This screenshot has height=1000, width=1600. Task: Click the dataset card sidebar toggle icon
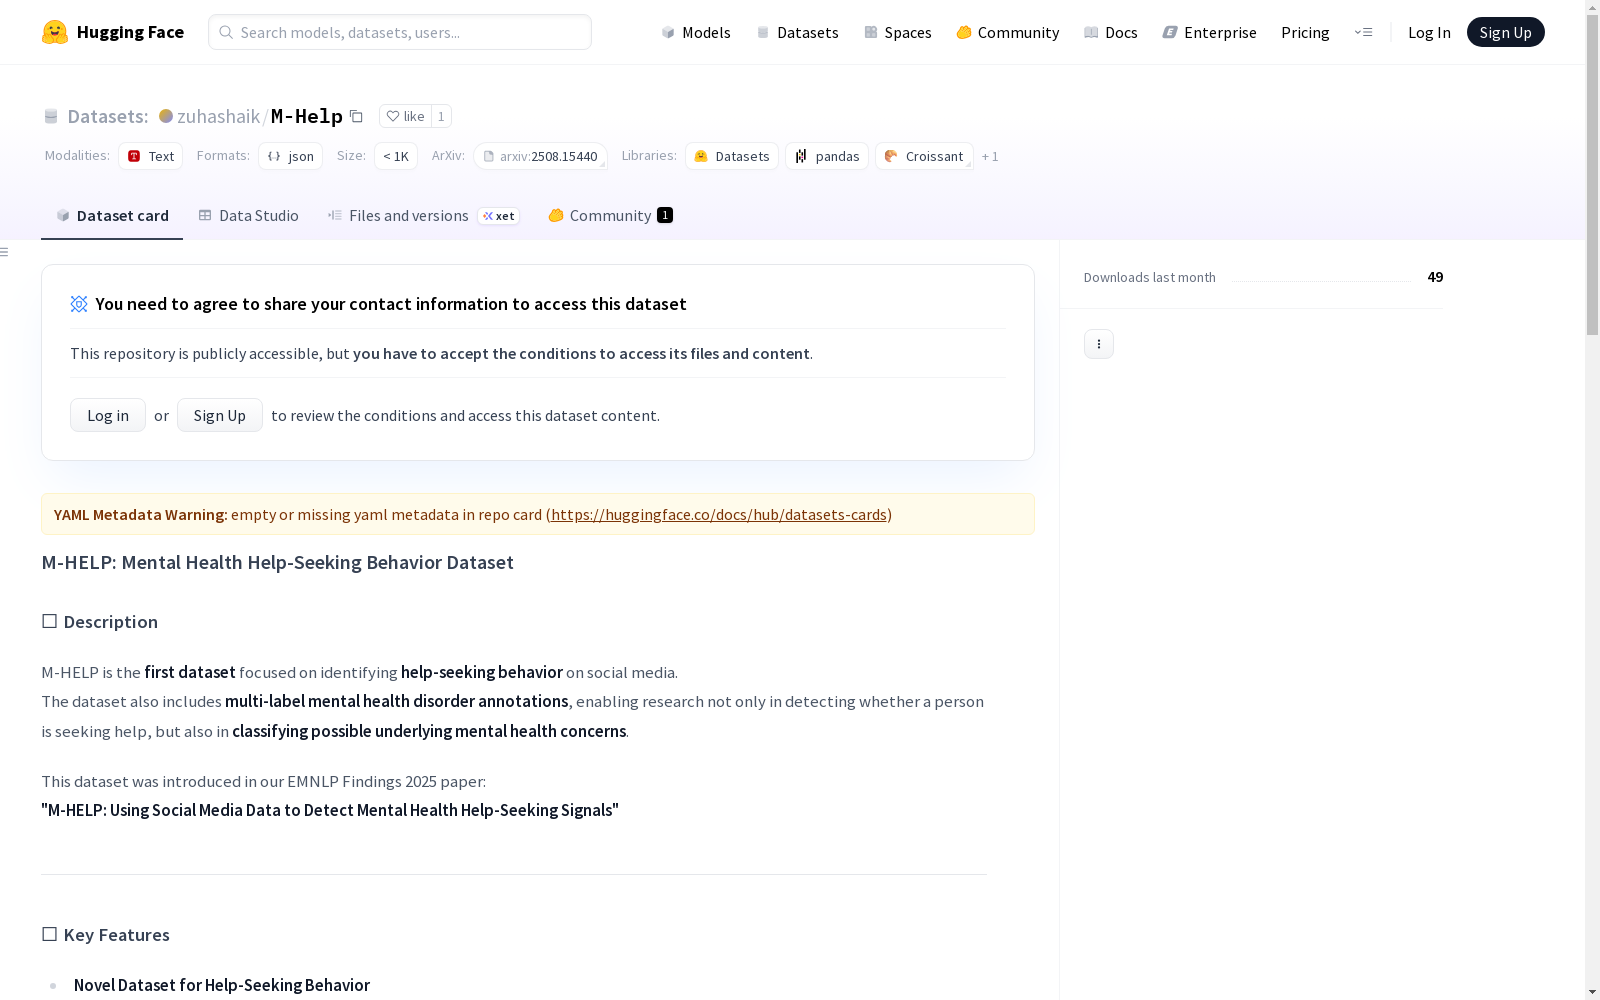5,252
